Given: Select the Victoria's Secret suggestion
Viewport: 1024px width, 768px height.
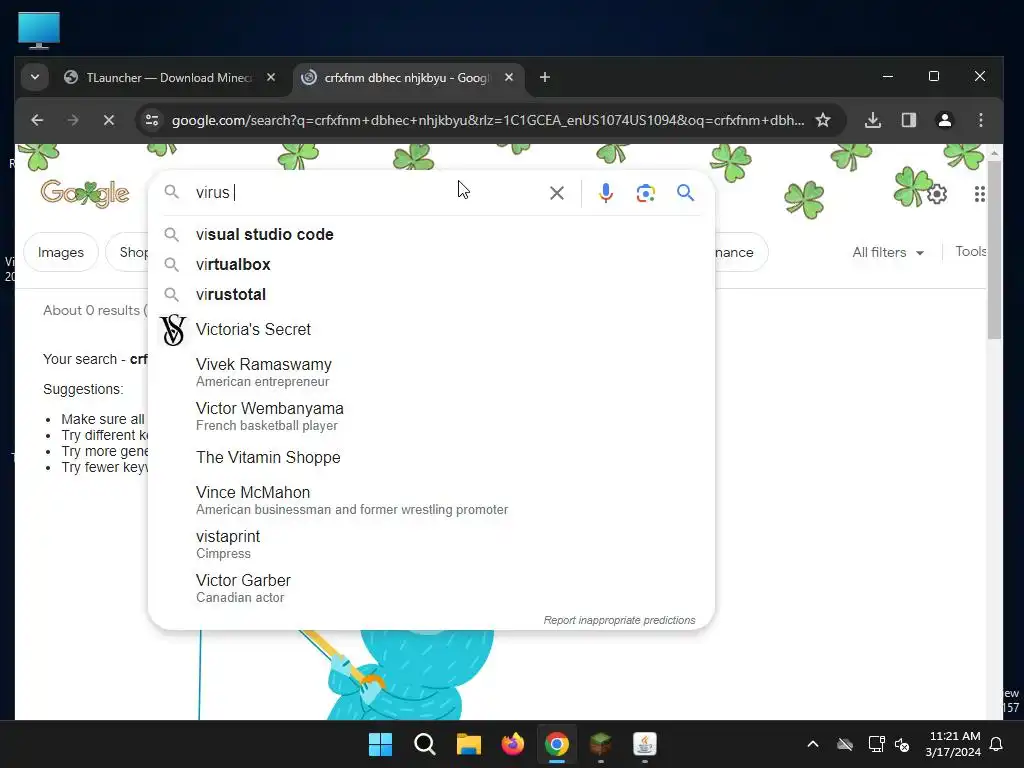Looking at the screenshot, I should click(431, 330).
